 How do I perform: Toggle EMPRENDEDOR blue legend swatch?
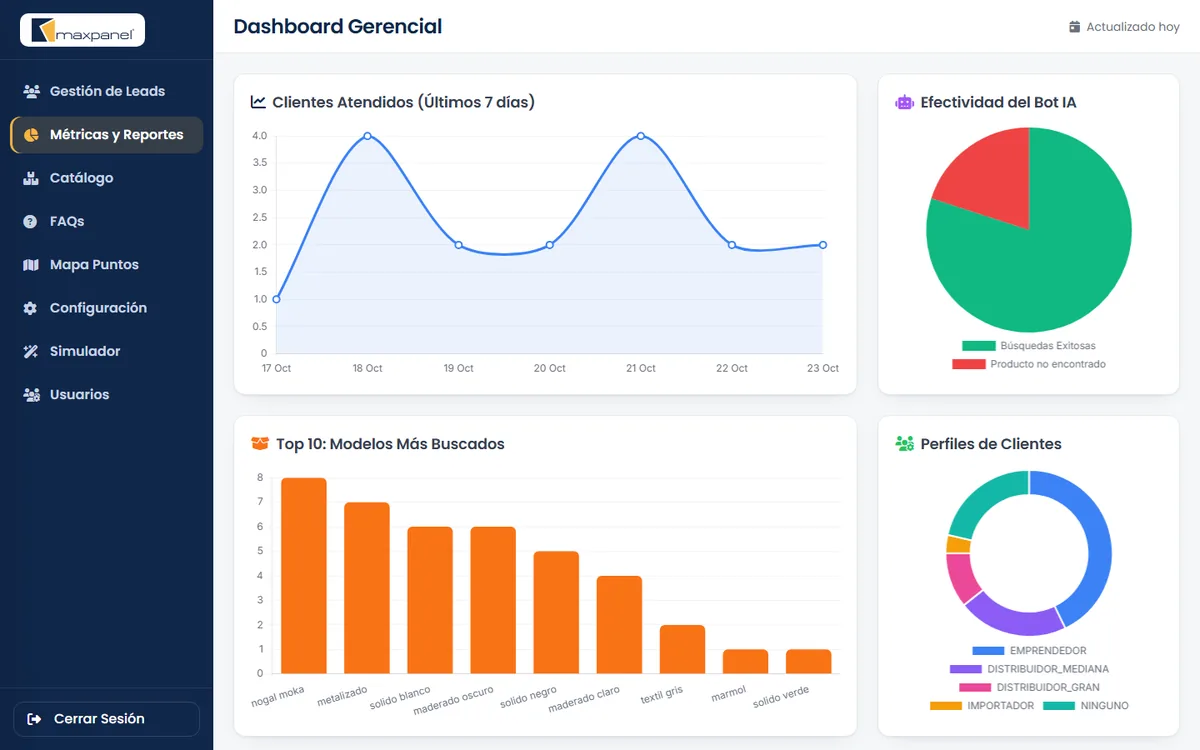(988, 651)
